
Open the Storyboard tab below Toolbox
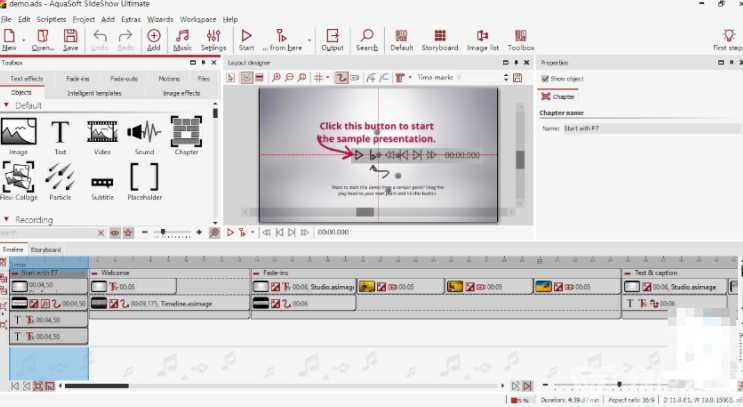[x=45, y=249]
